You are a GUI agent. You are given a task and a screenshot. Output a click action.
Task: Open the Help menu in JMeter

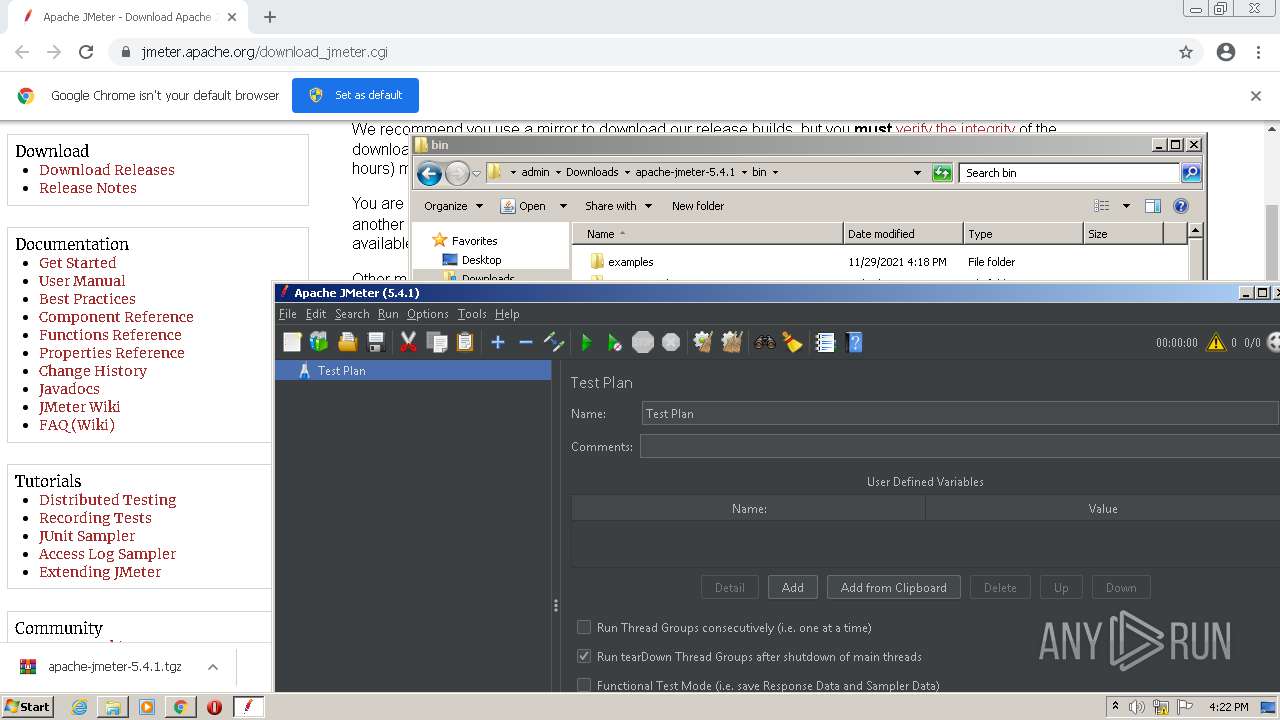507,313
